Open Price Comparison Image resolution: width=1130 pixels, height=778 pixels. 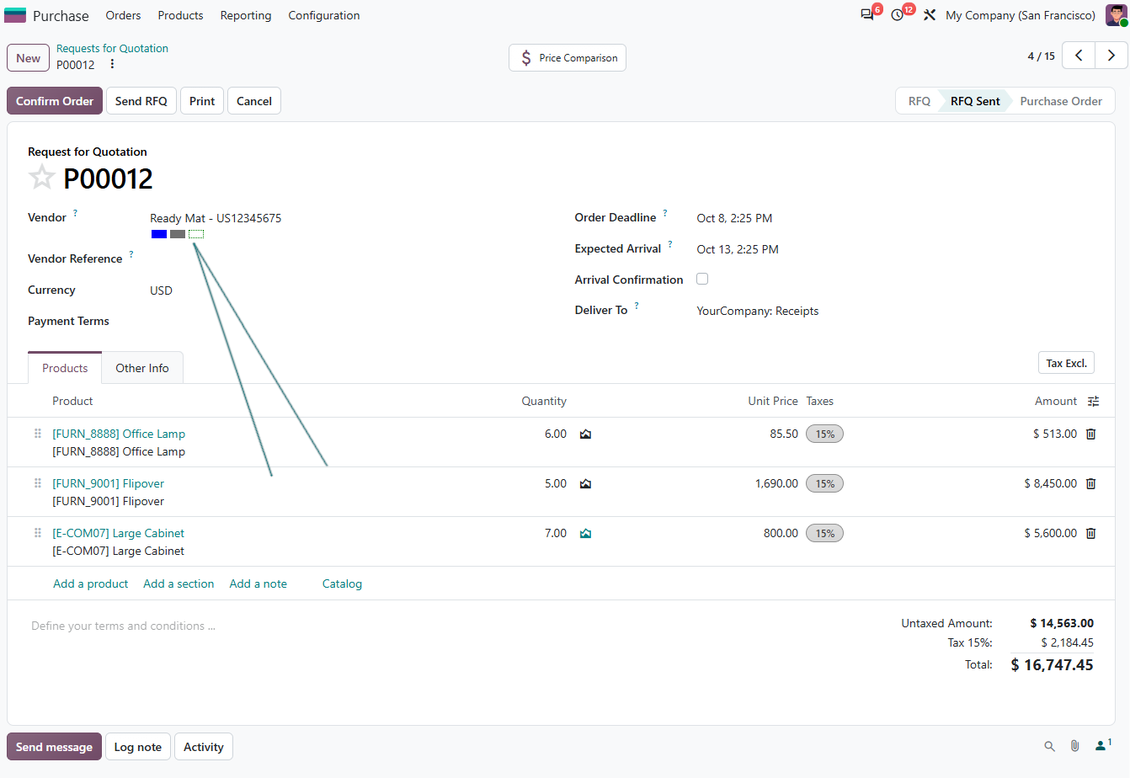pos(567,58)
